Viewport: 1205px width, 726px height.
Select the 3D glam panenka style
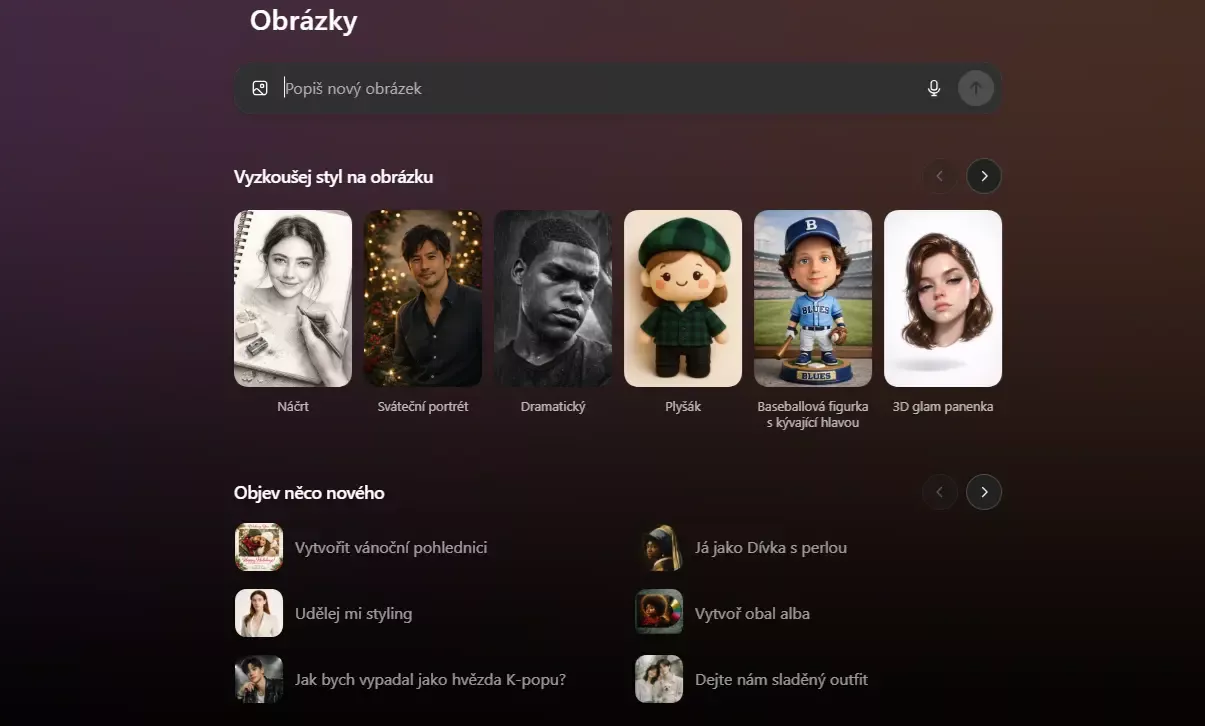[943, 298]
